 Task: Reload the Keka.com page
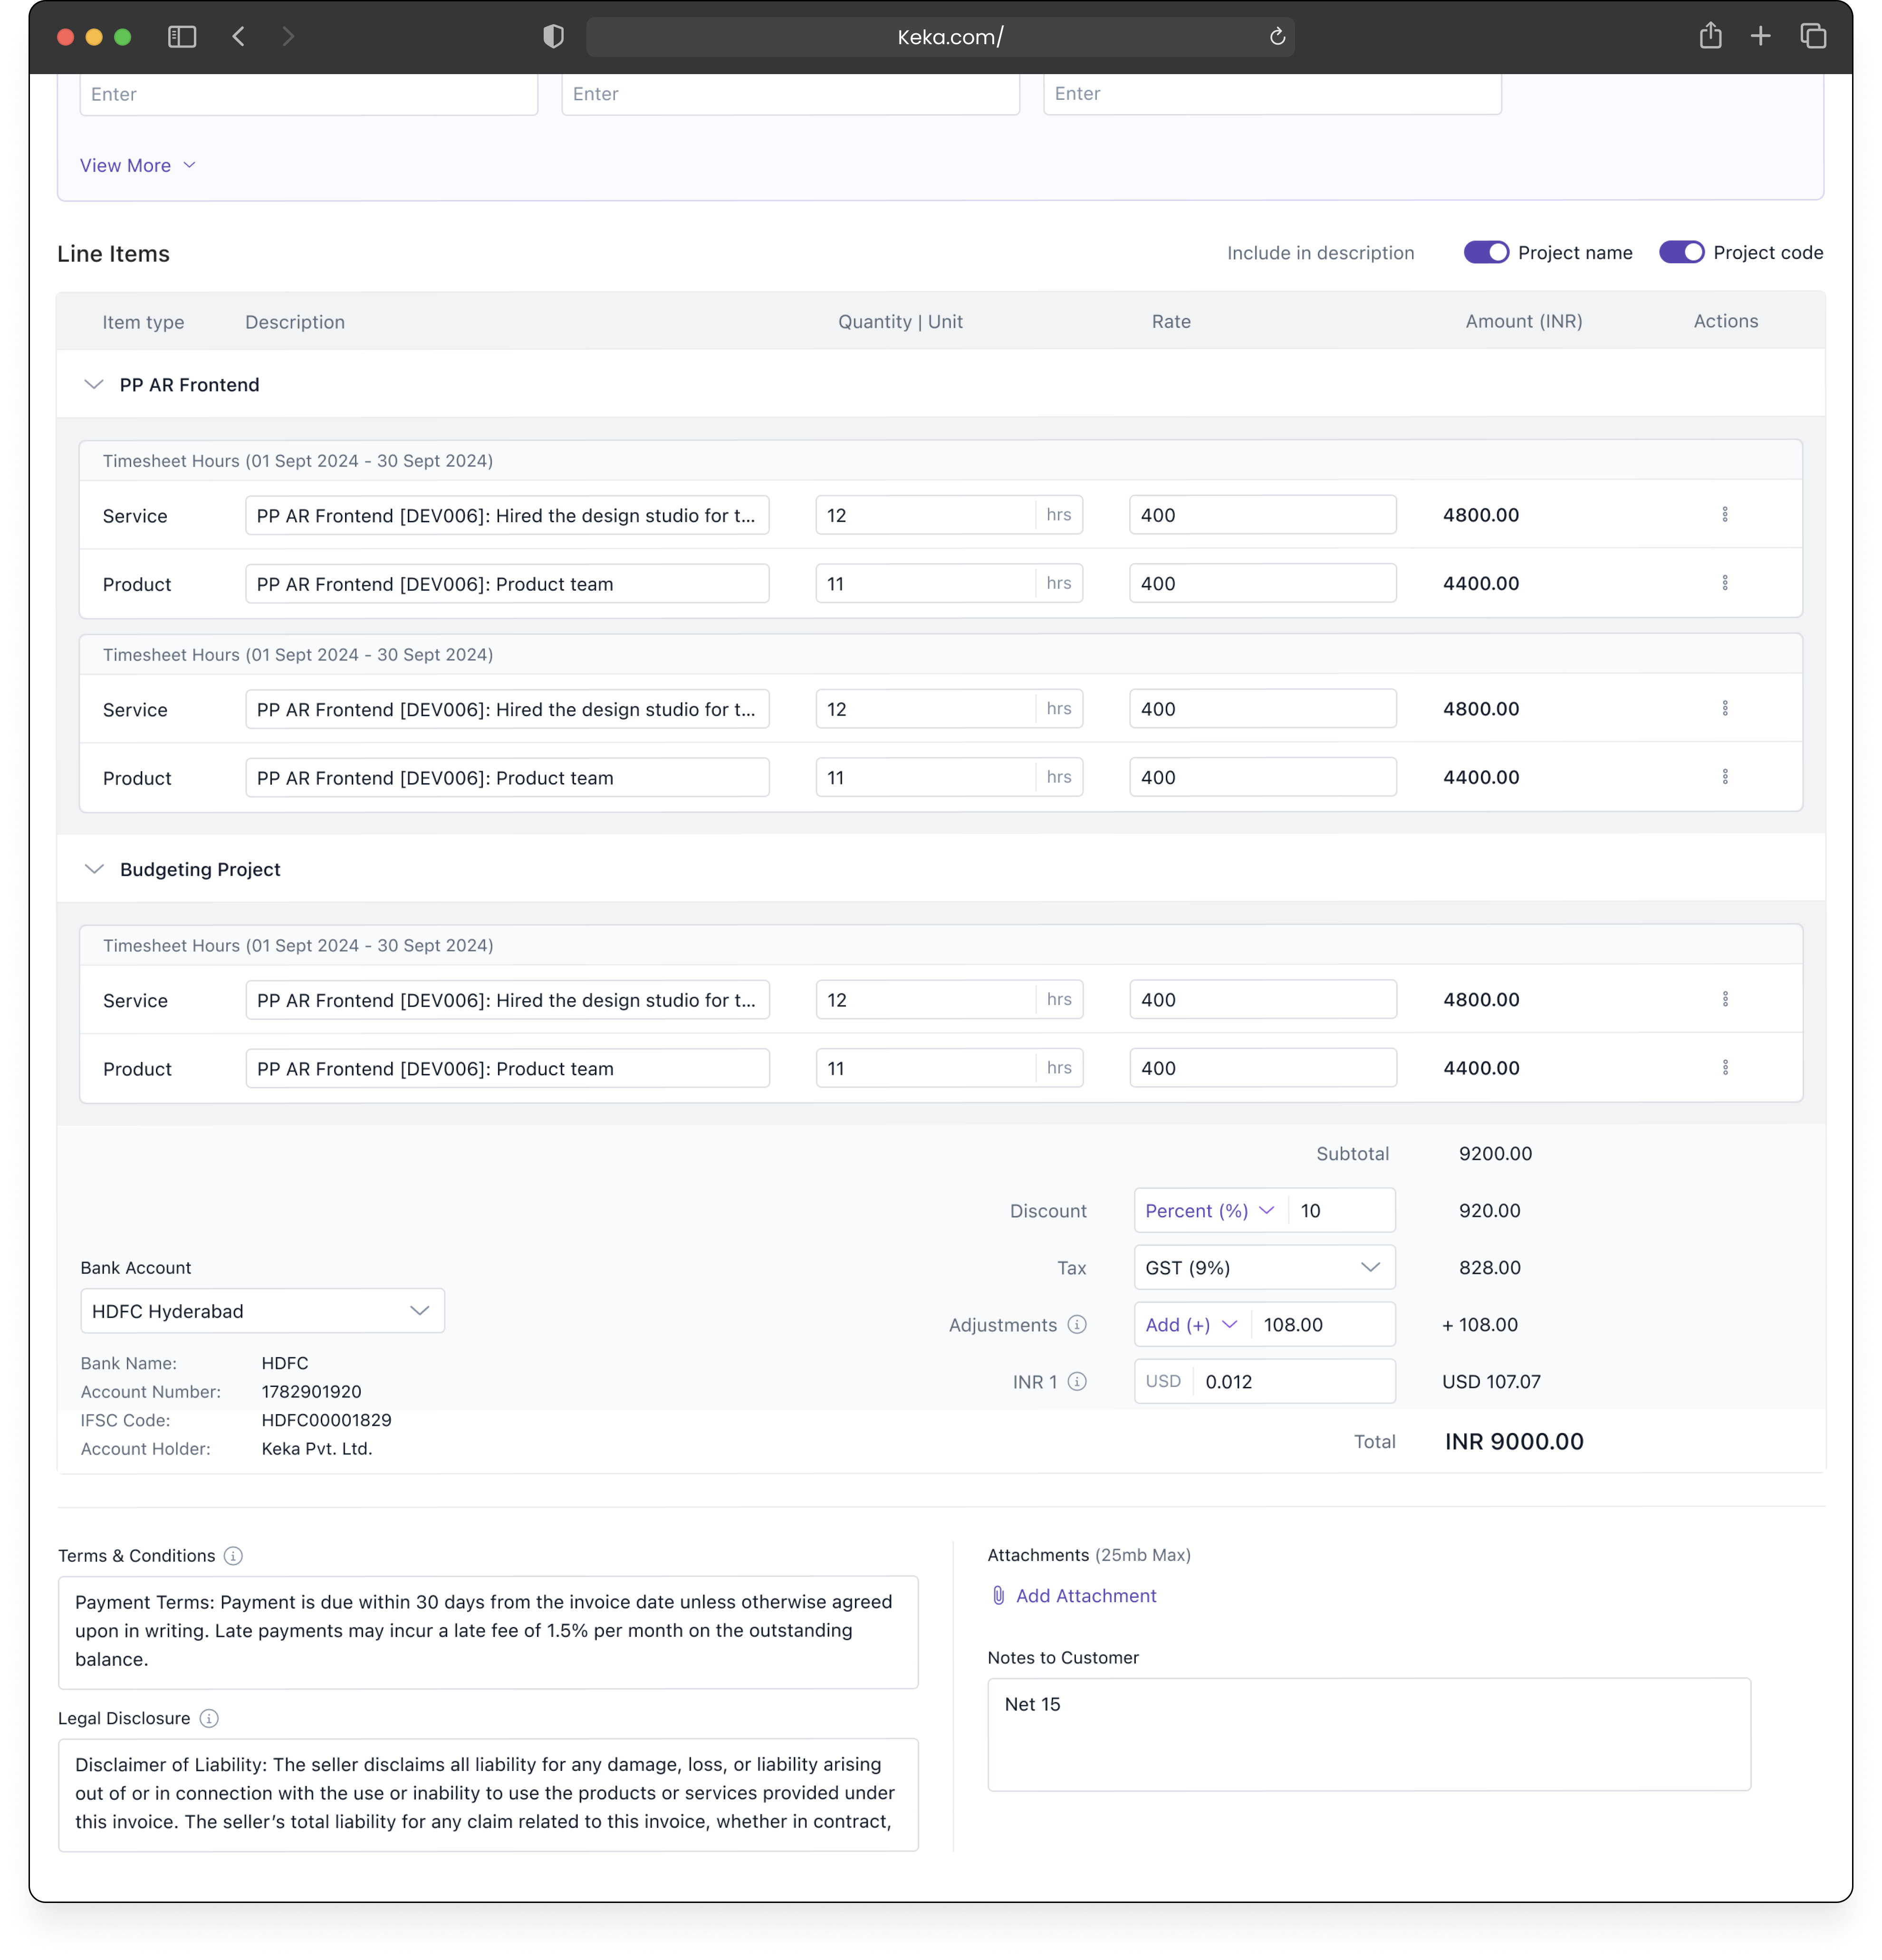pyautogui.click(x=1277, y=37)
